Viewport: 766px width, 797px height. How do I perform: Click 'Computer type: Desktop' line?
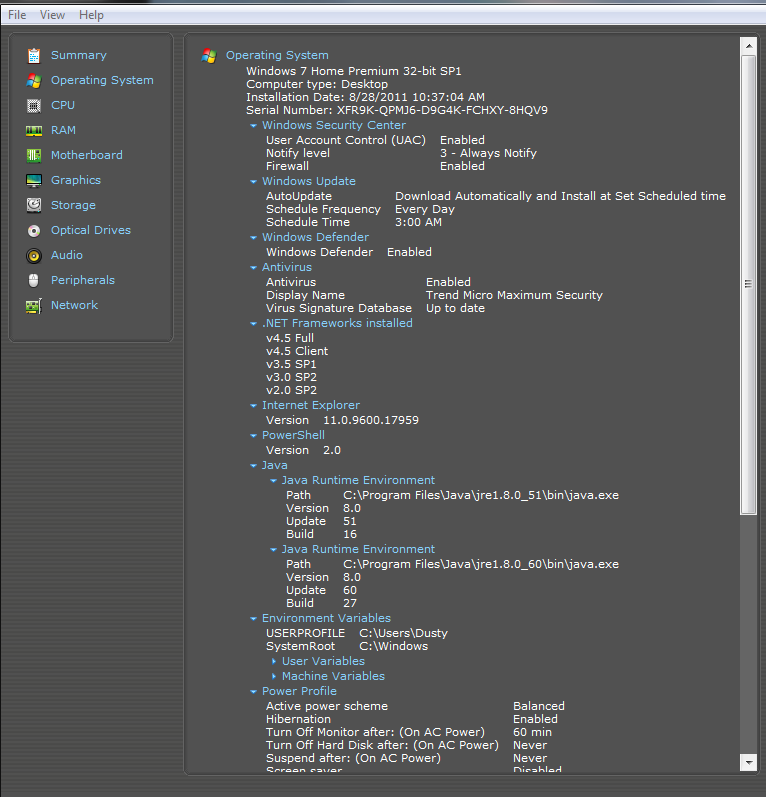[x=317, y=84]
